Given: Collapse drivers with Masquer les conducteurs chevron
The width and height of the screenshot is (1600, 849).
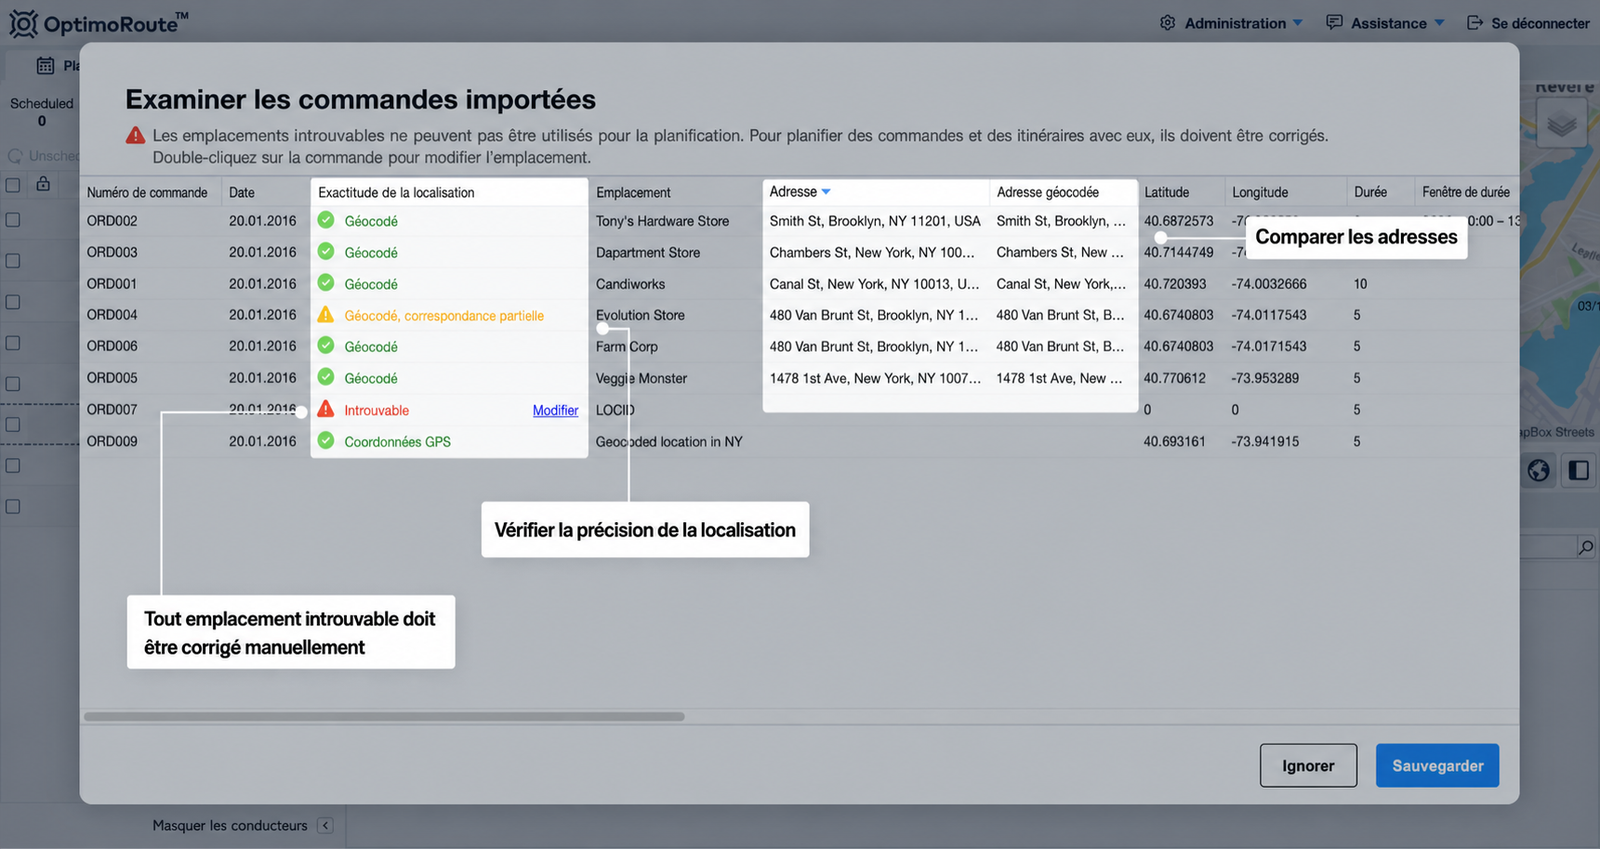Looking at the screenshot, I should 325,825.
